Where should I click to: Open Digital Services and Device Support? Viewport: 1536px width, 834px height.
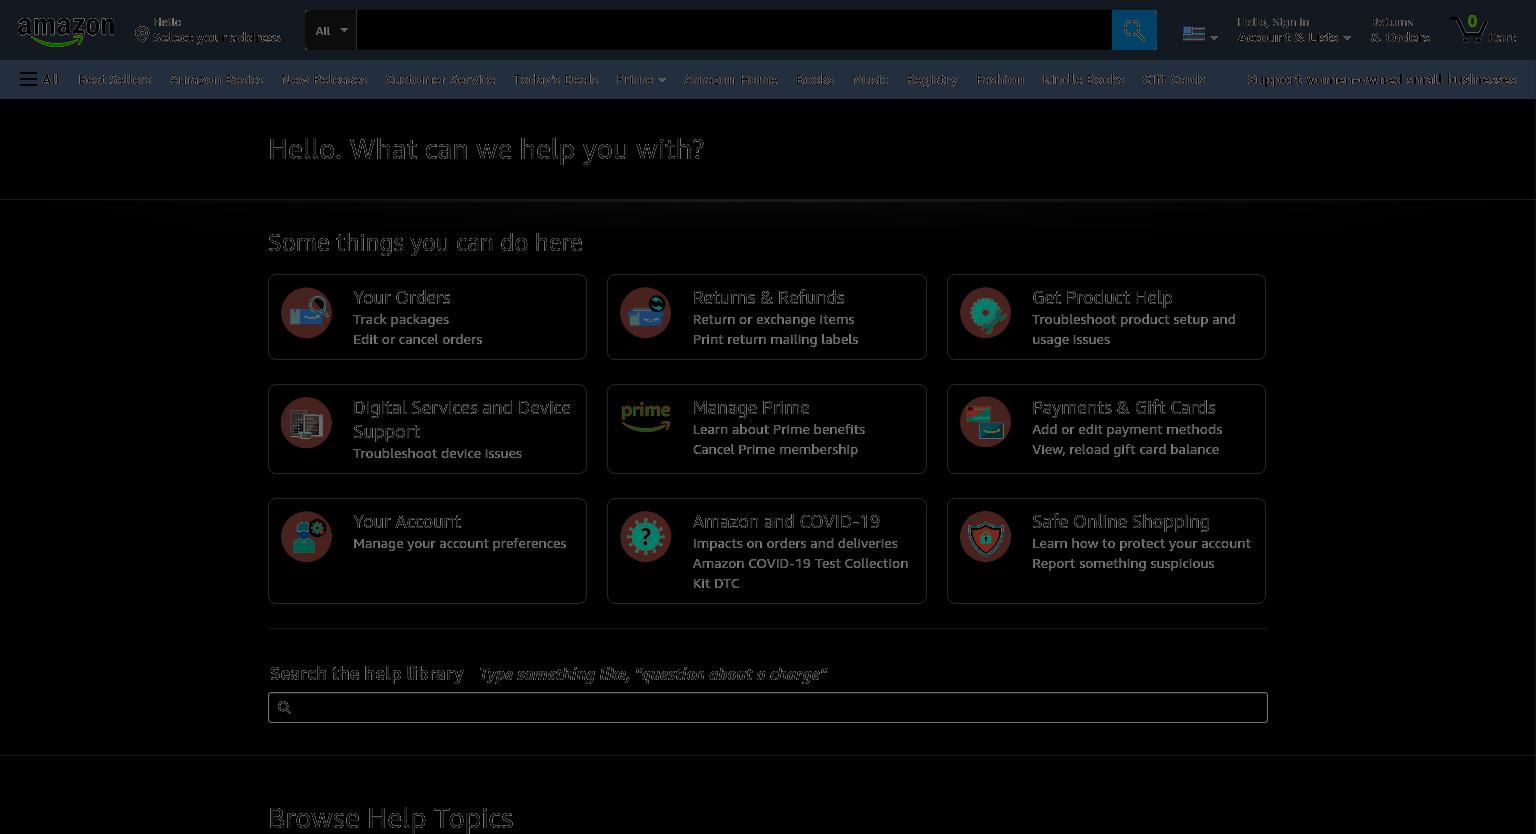(x=462, y=419)
